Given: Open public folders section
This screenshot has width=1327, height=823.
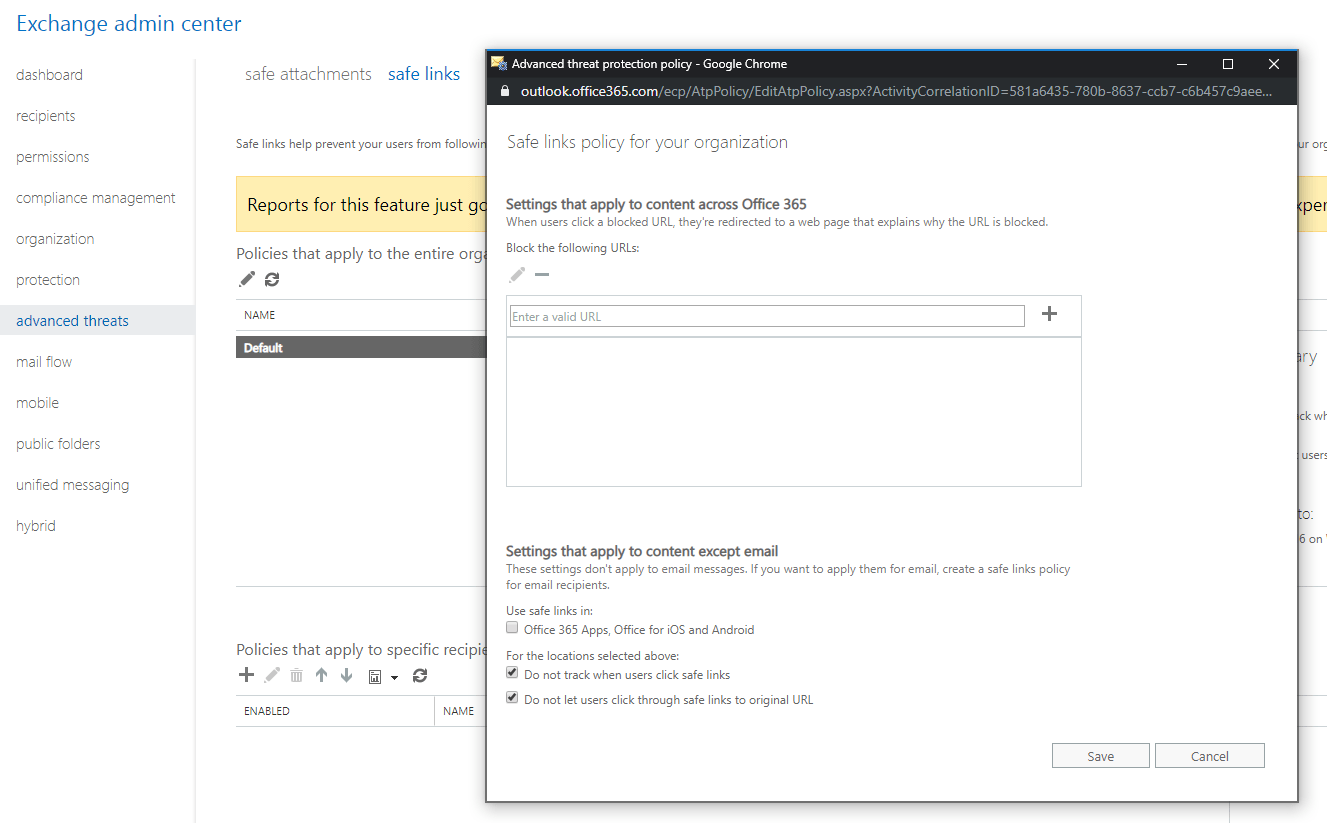Looking at the screenshot, I should tap(58, 444).
